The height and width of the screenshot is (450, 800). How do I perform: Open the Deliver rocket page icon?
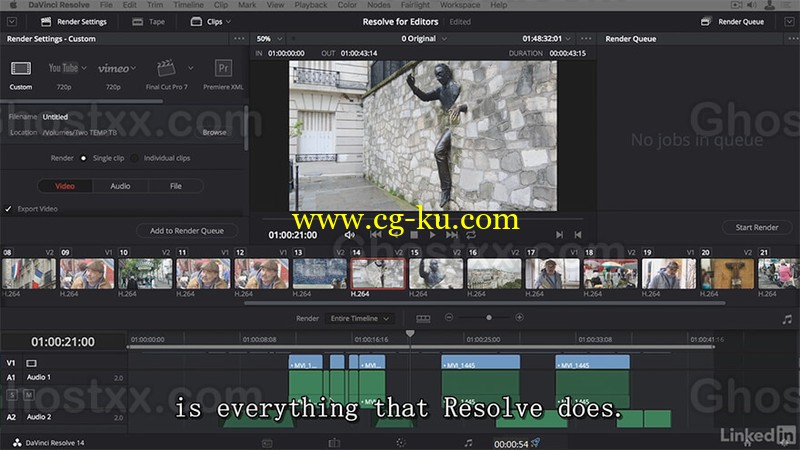pyautogui.click(x=535, y=443)
